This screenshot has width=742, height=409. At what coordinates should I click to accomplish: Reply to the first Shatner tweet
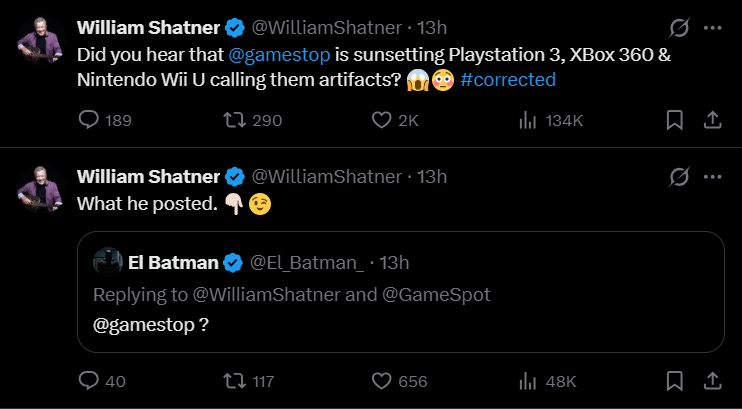pos(89,120)
